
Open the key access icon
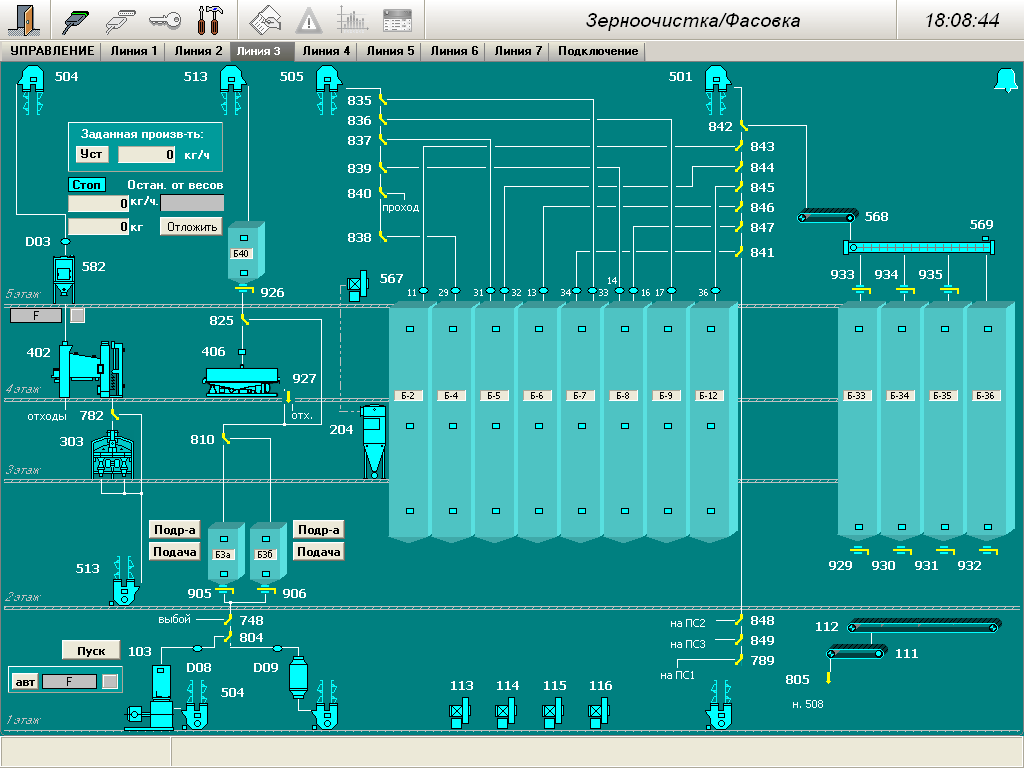point(165,19)
